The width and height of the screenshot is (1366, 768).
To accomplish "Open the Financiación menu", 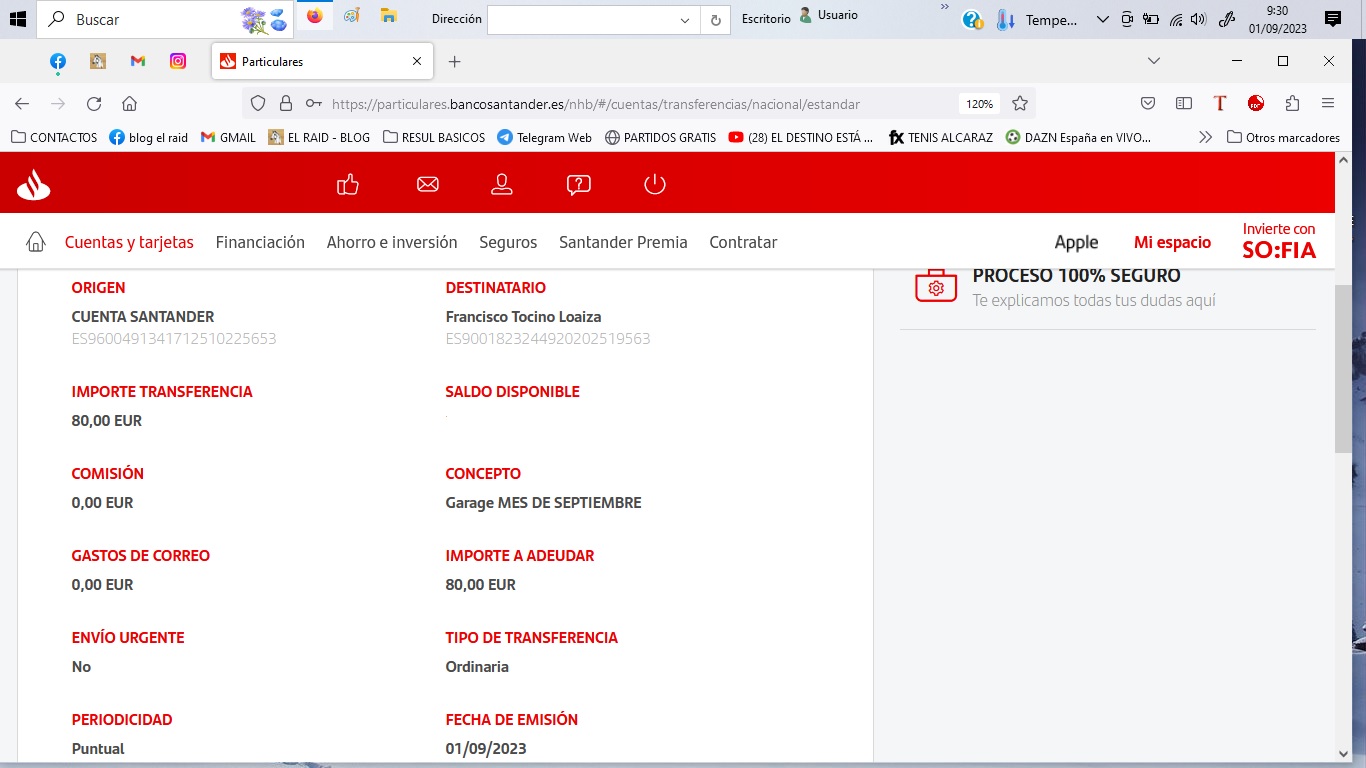I will [260, 242].
